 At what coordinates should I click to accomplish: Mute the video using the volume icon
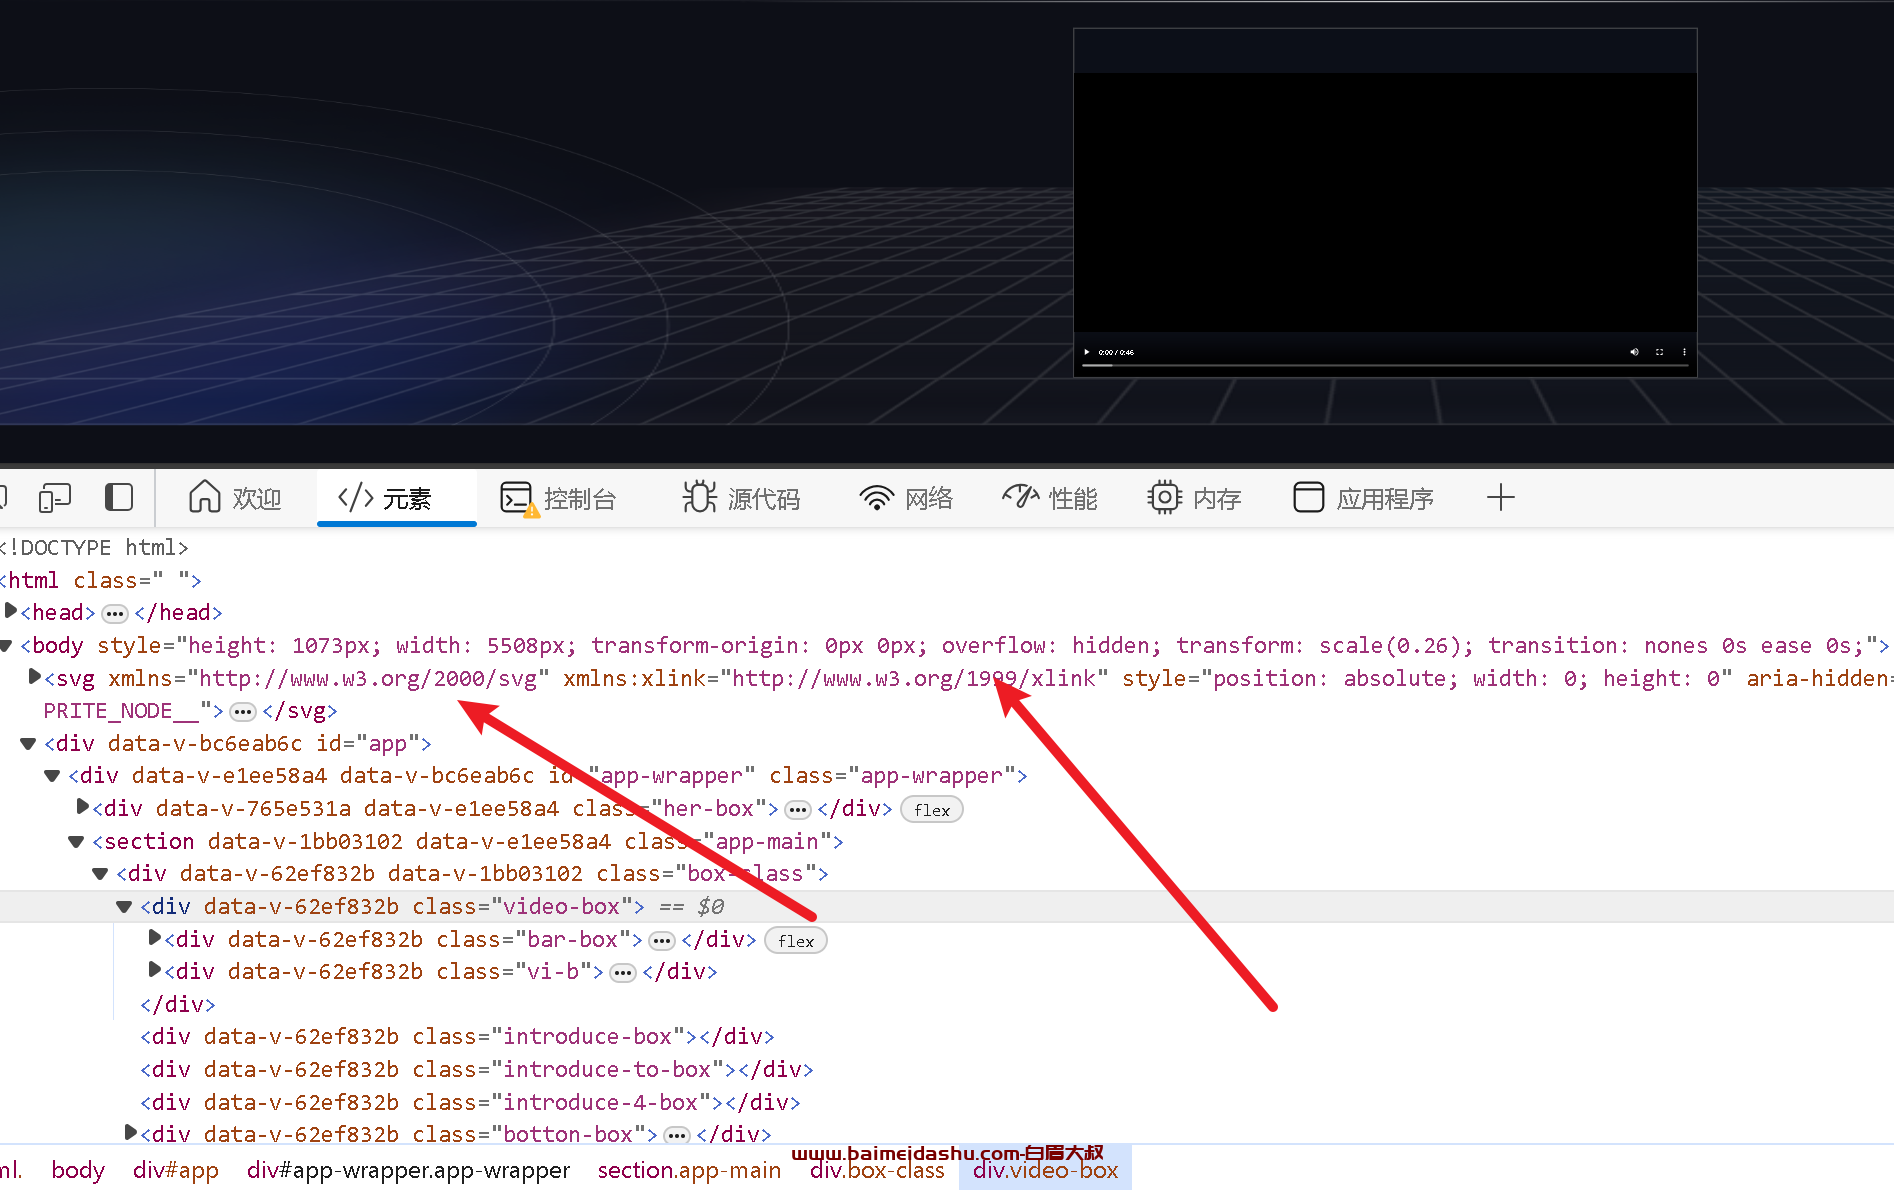(x=1634, y=352)
